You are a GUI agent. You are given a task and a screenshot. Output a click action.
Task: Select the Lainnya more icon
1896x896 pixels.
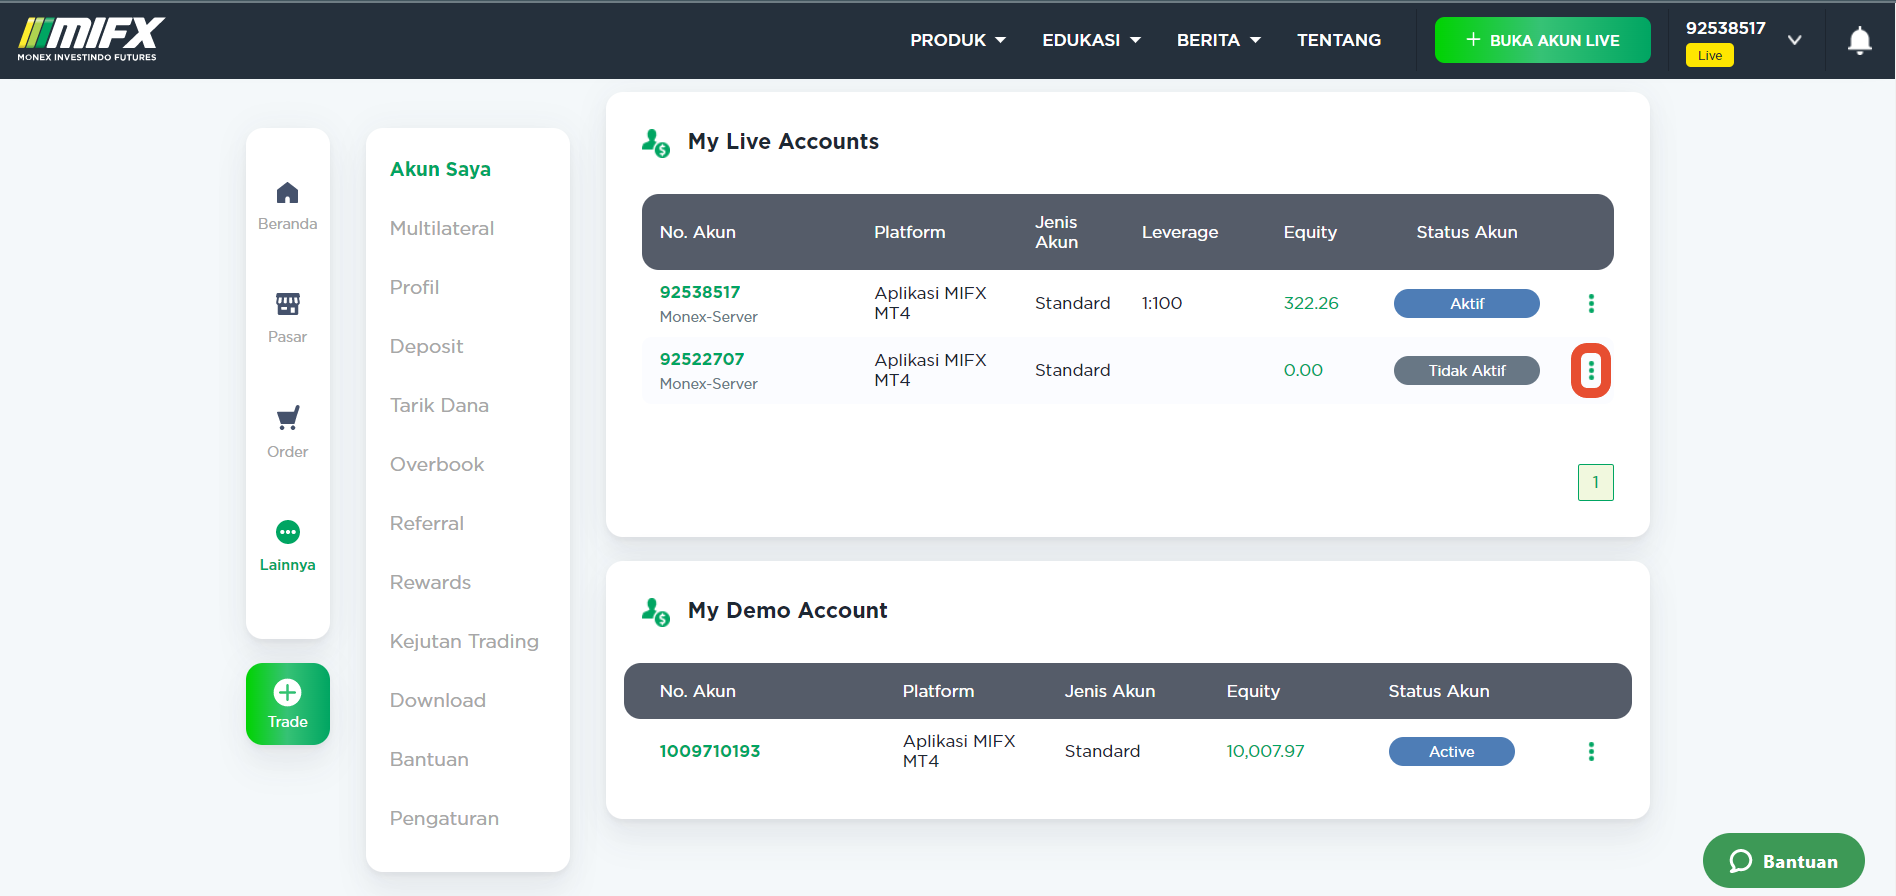(288, 532)
